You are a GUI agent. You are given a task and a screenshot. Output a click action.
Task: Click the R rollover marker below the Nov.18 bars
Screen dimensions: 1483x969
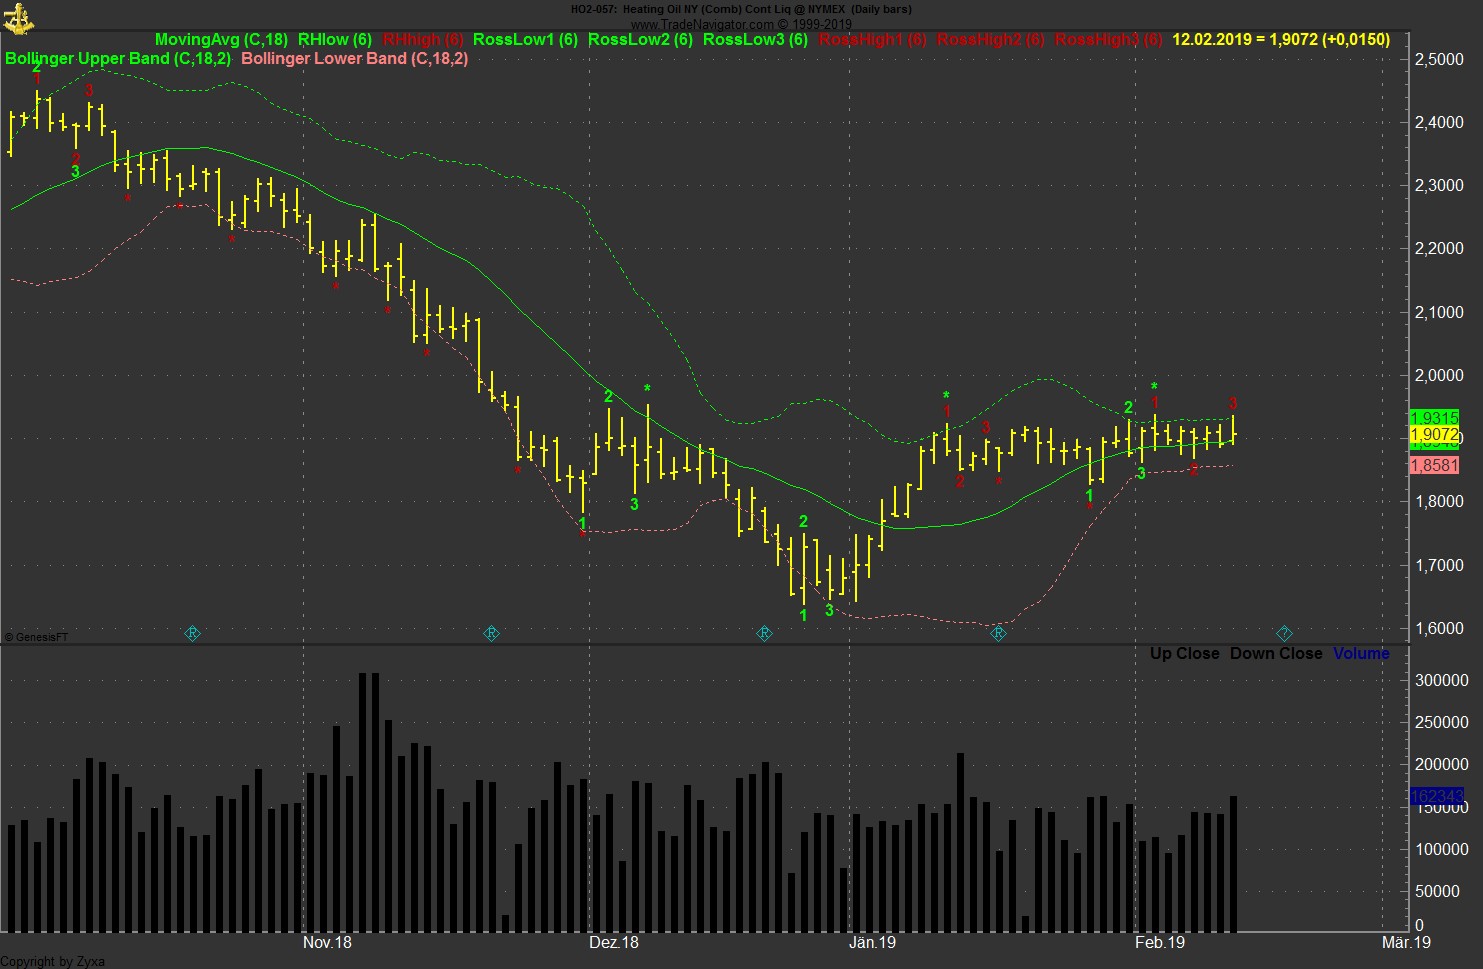pyautogui.click(x=192, y=633)
